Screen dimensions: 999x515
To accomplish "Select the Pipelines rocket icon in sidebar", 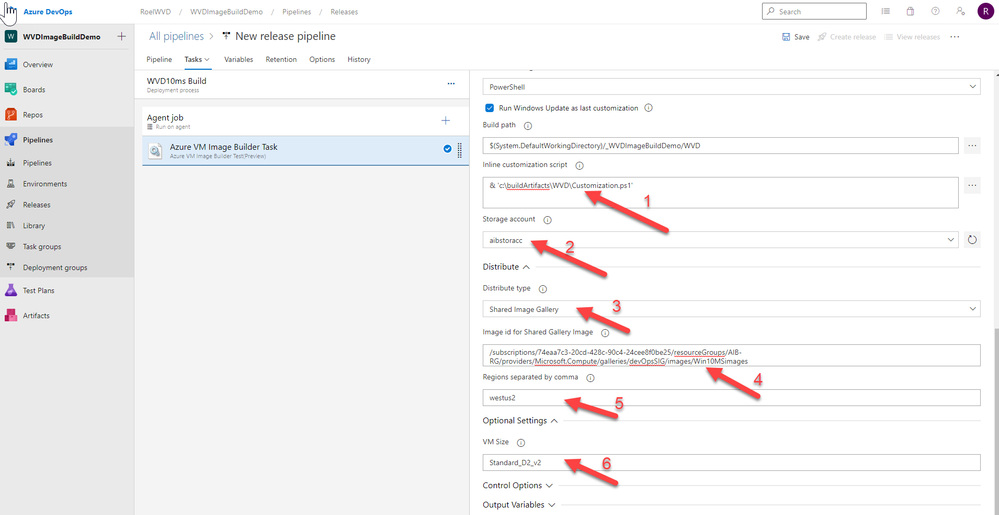I will click(11, 140).
